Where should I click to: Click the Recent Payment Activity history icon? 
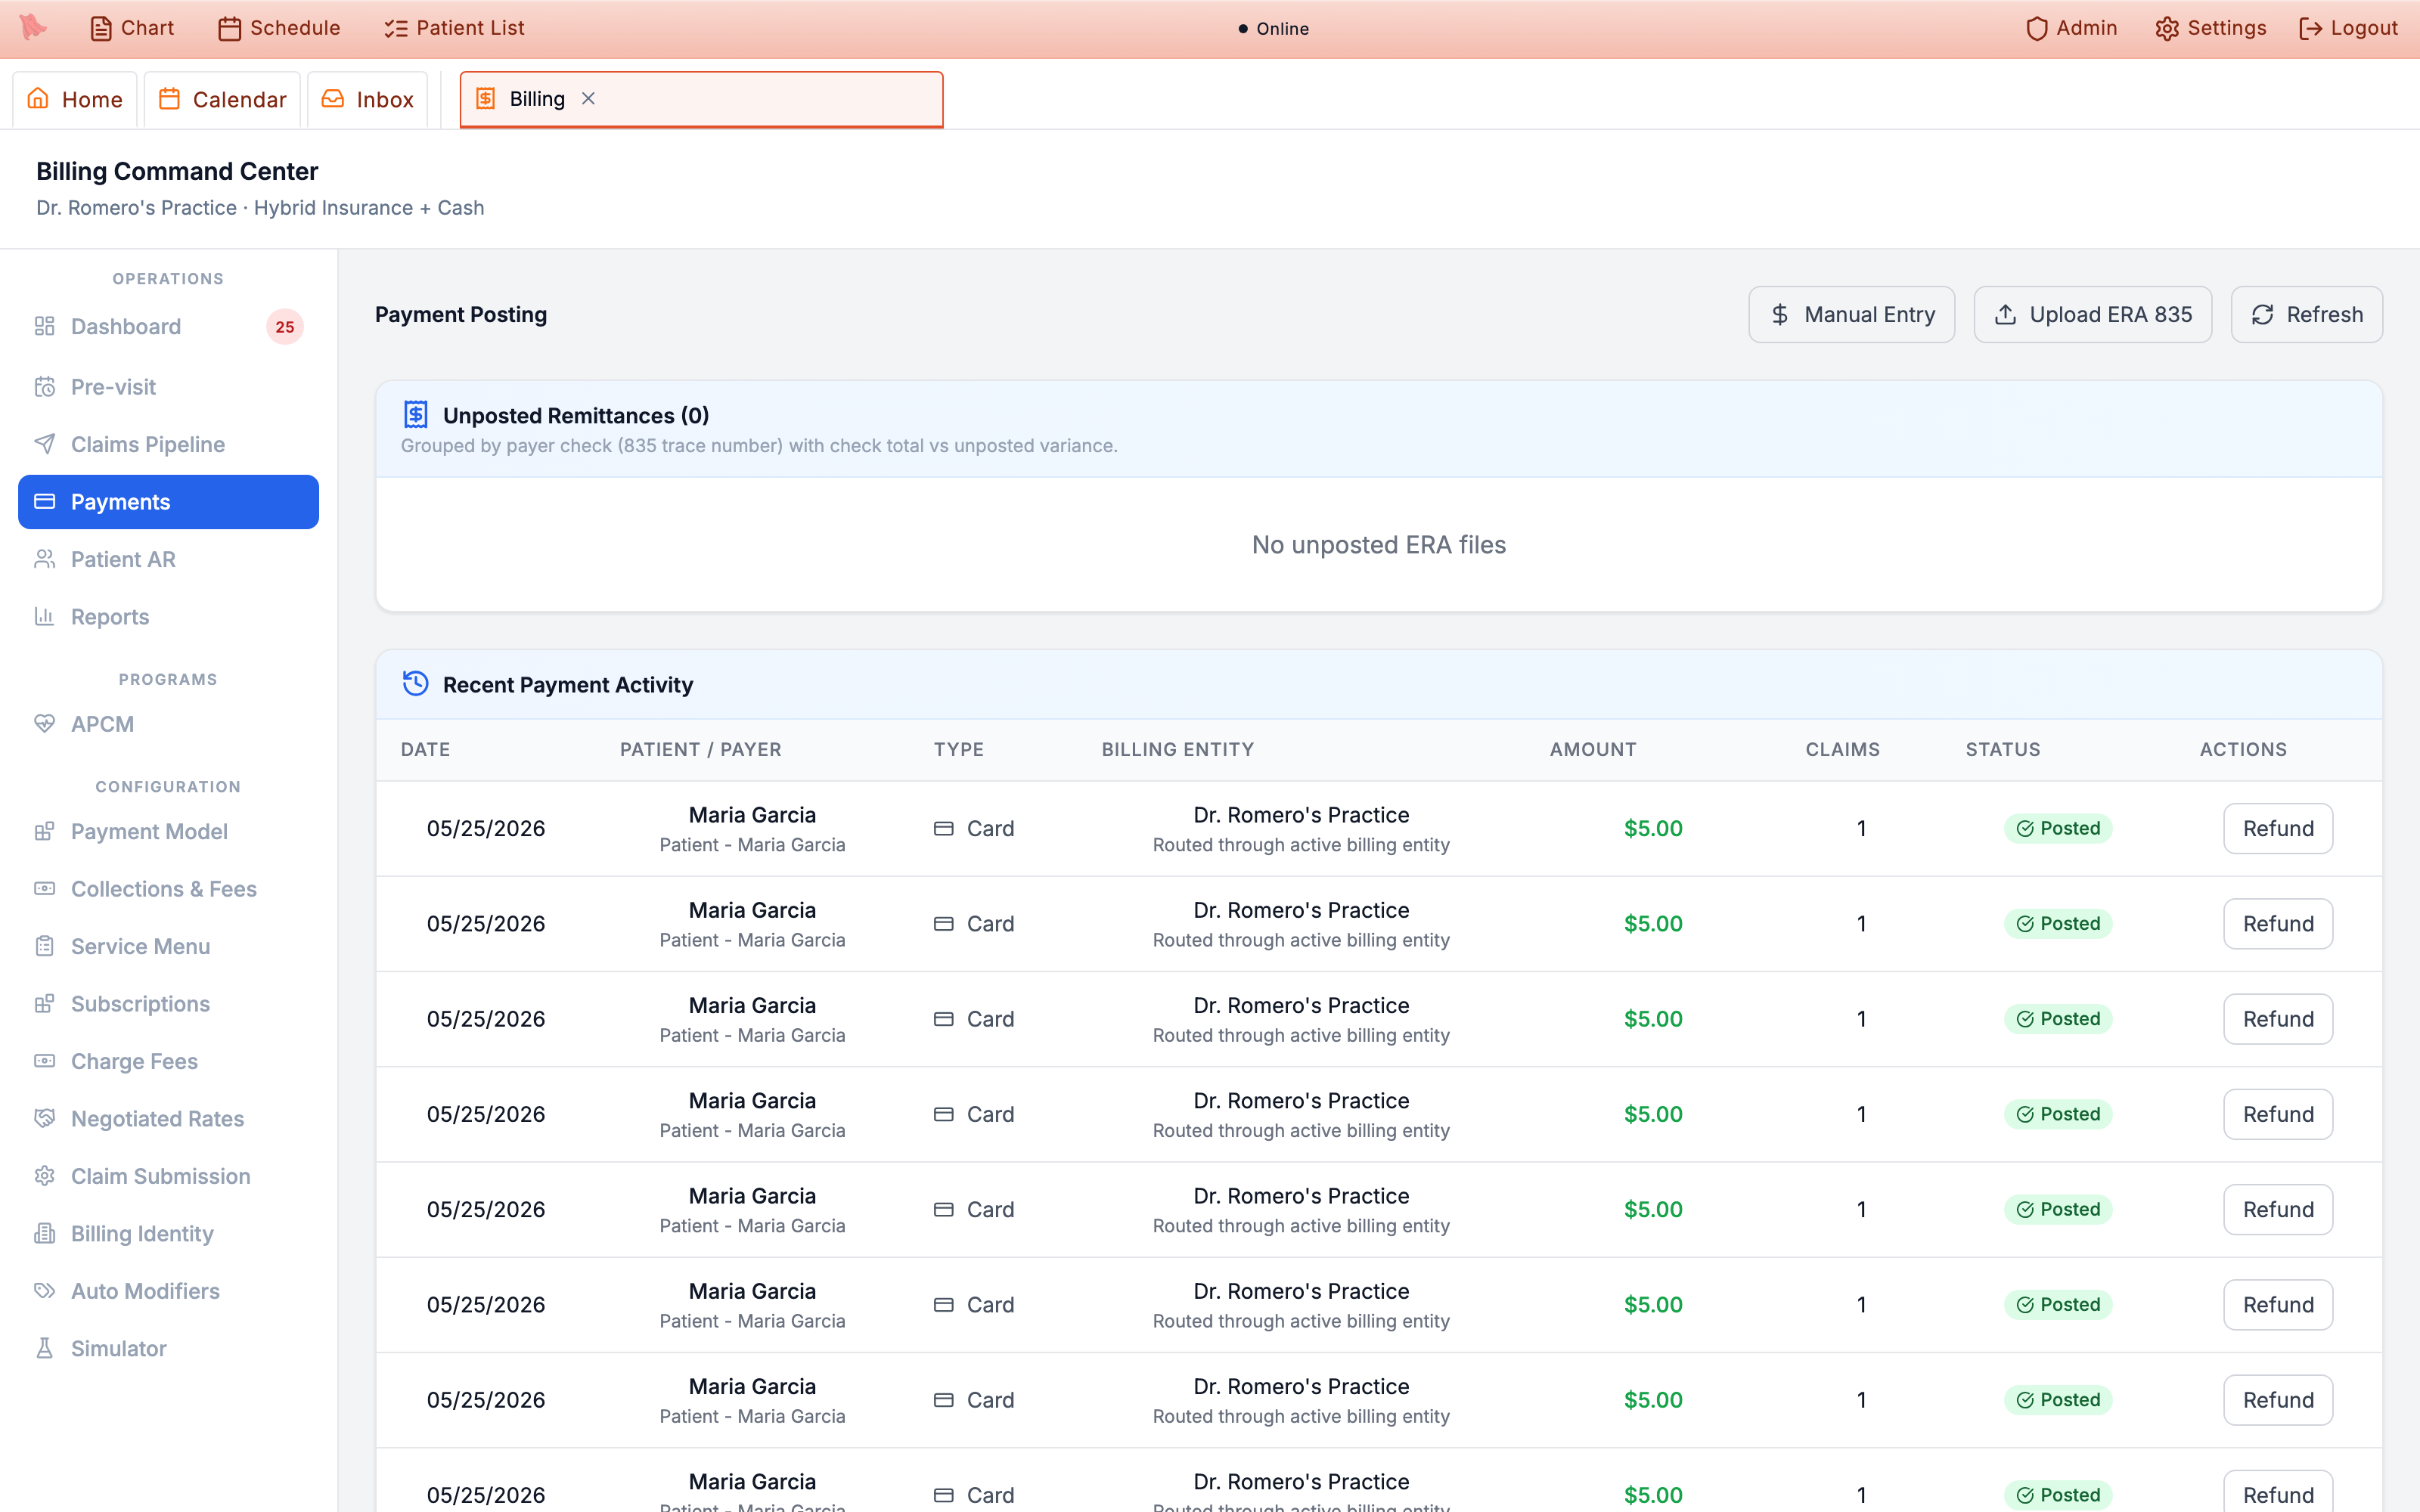pos(415,684)
